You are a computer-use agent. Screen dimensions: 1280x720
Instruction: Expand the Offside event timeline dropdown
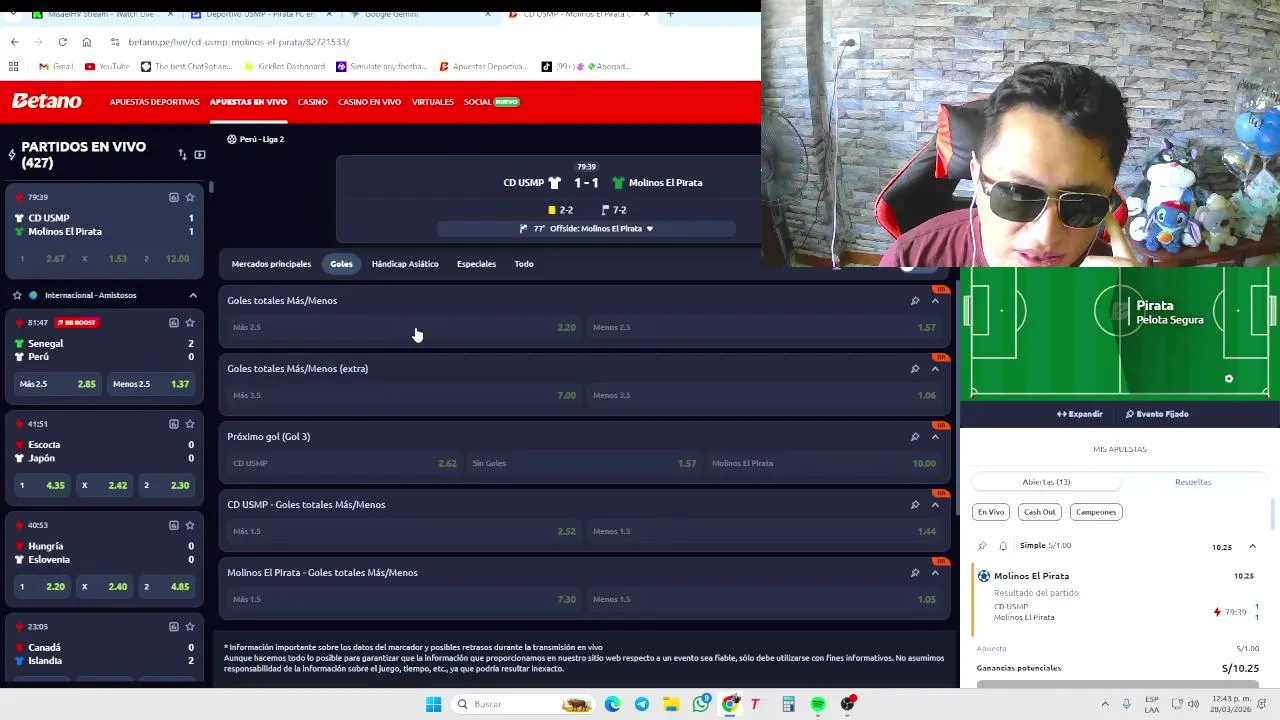(649, 229)
